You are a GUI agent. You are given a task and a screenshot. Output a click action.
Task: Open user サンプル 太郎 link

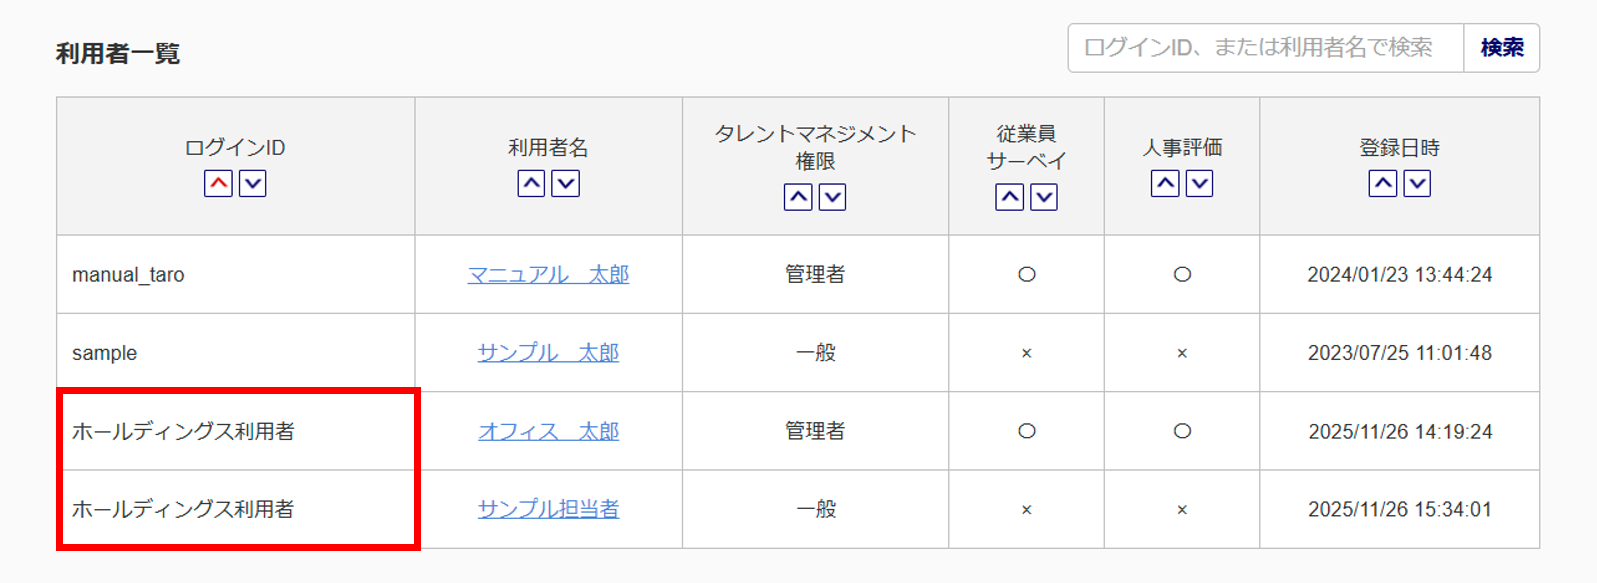click(x=548, y=353)
